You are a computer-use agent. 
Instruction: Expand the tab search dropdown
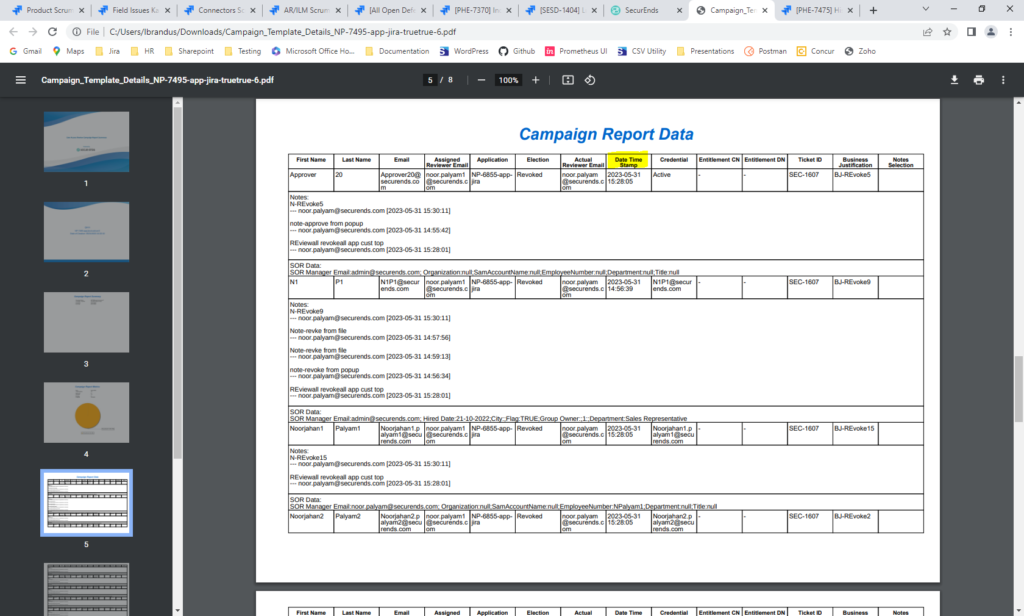coord(925,10)
